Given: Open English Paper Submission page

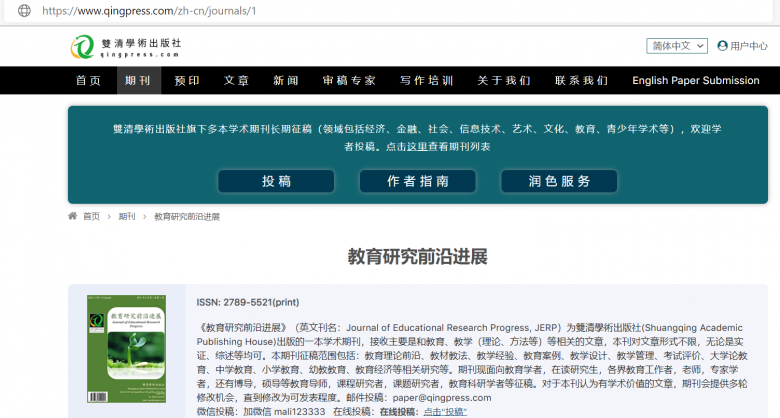Looking at the screenshot, I should tap(695, 81).
